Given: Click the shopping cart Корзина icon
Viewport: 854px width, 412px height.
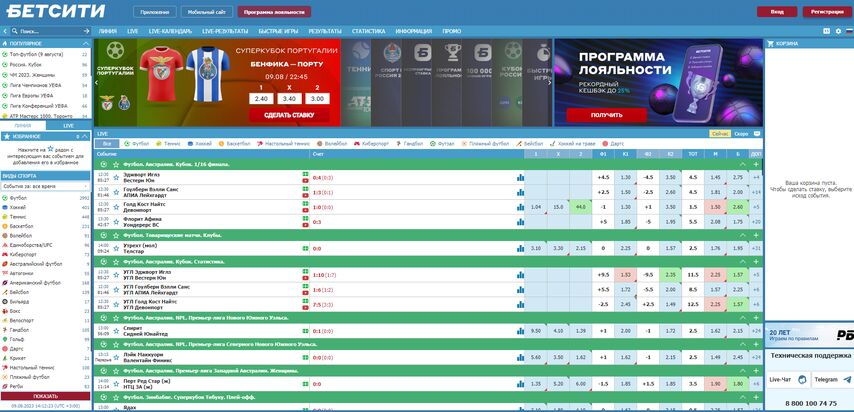Looking at the screenshot, I should coord(771,43).
